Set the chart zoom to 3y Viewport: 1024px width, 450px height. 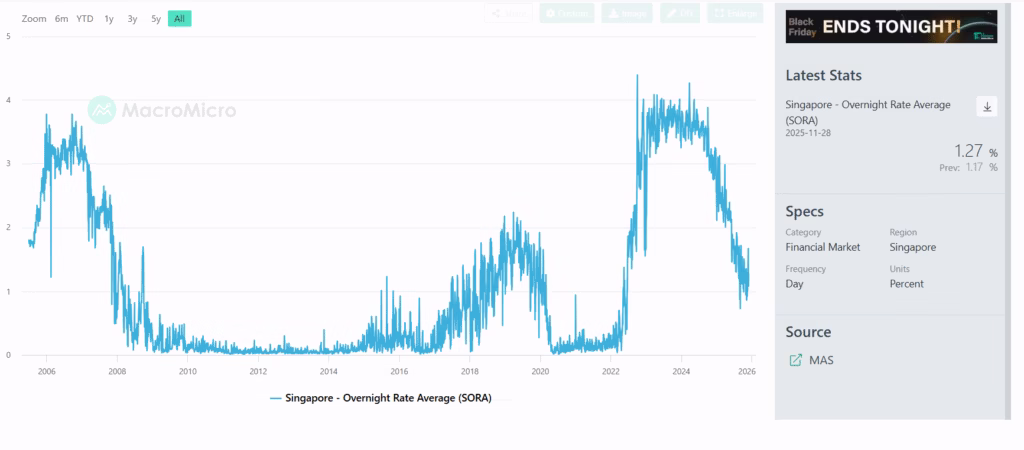(132, 19)
